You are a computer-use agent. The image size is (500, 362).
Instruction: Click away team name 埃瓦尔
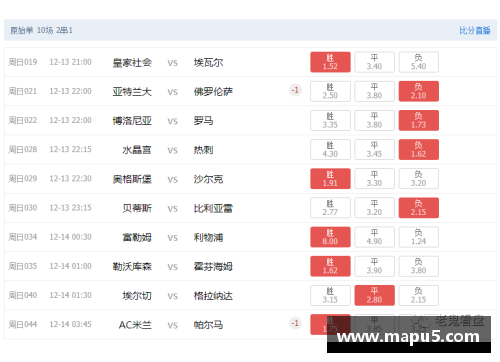coord(208,63)
